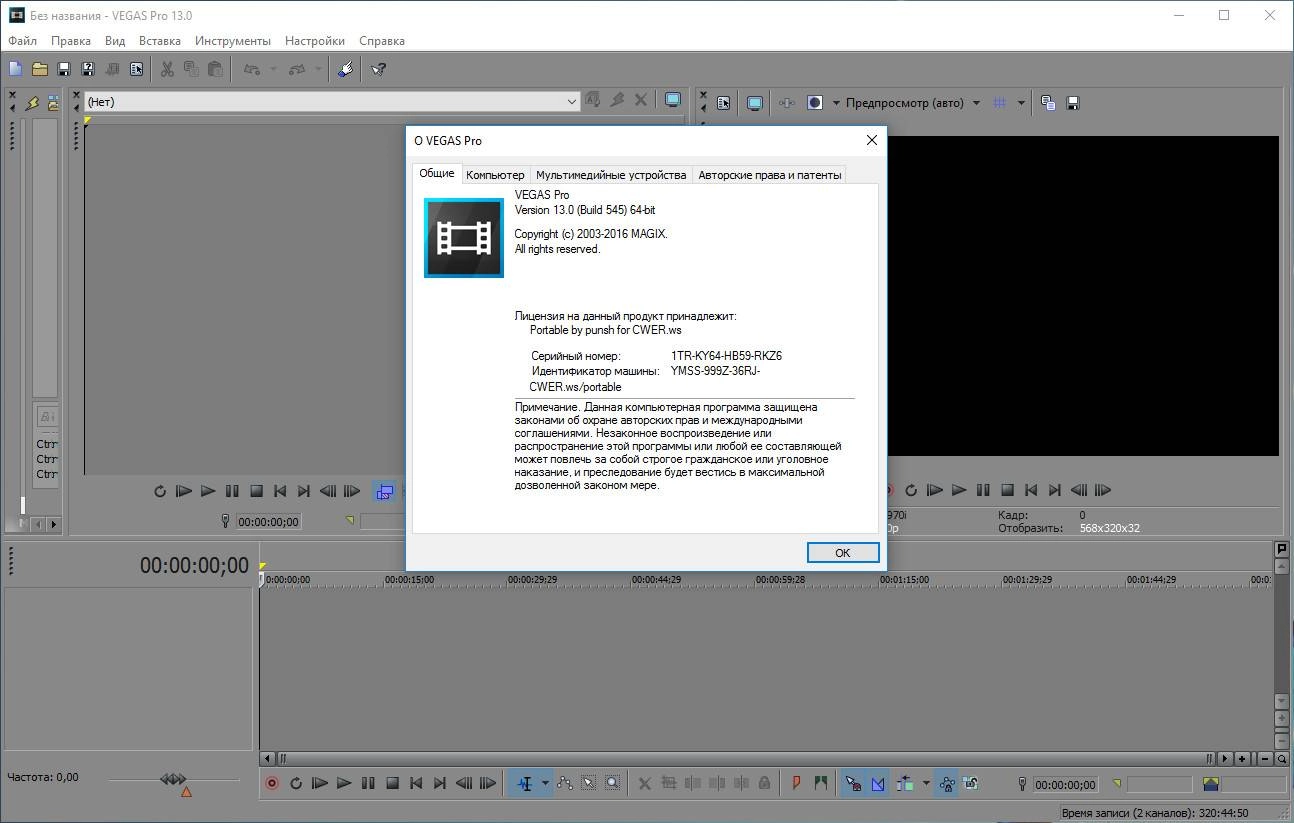Pause playback in the timeline transport
Viewport: 1294px width, 823px height.
tap(368, 784)
